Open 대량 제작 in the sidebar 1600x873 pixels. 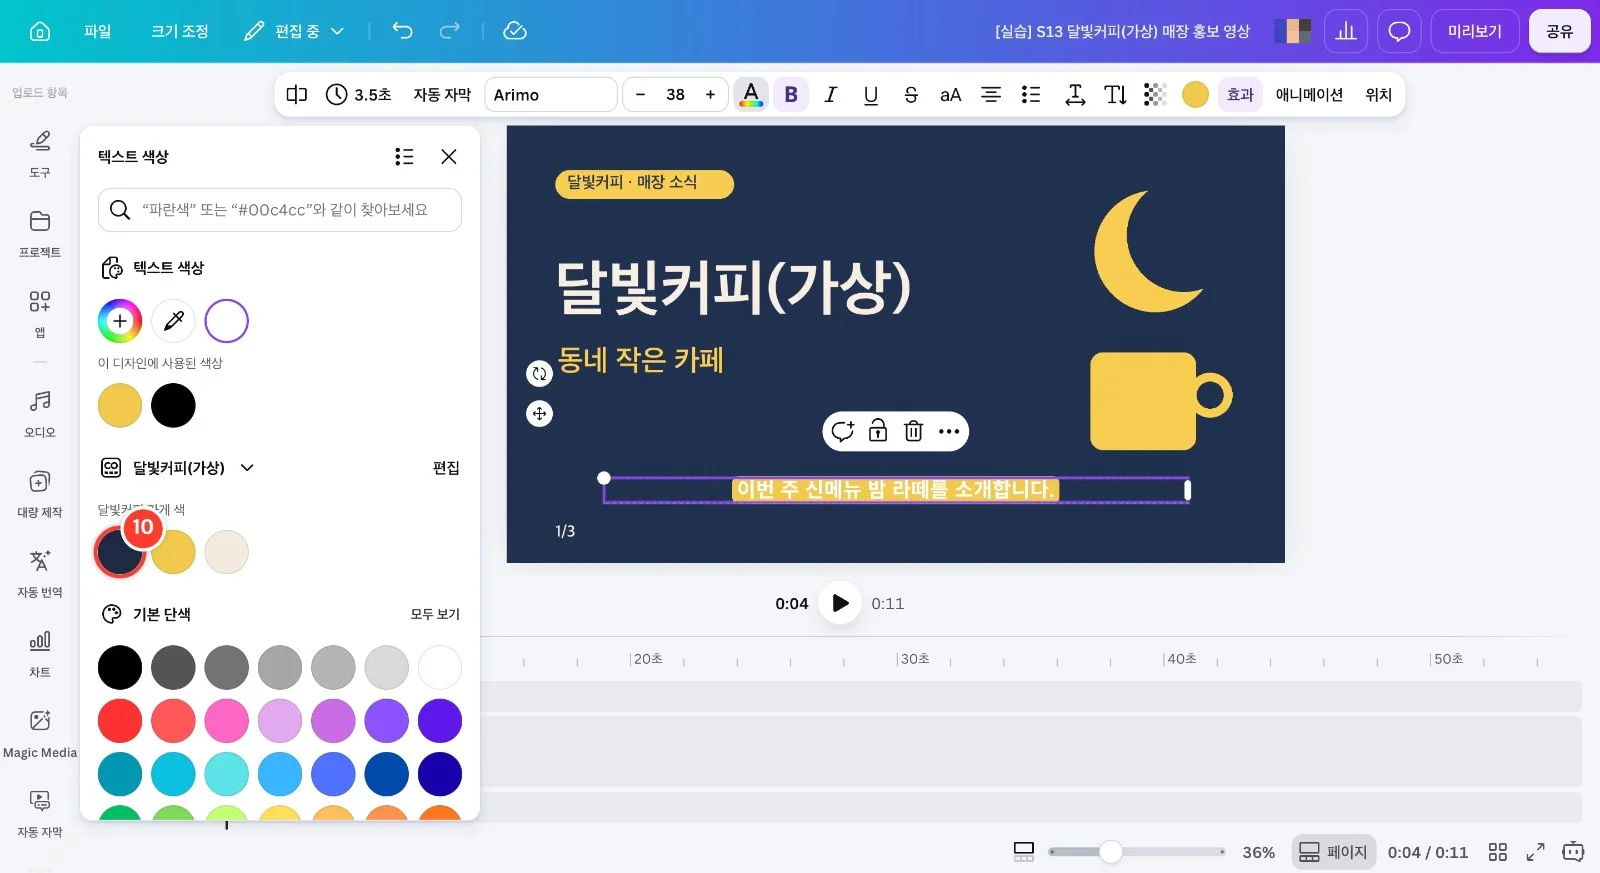pyautogui.click(x=40, y=493)
